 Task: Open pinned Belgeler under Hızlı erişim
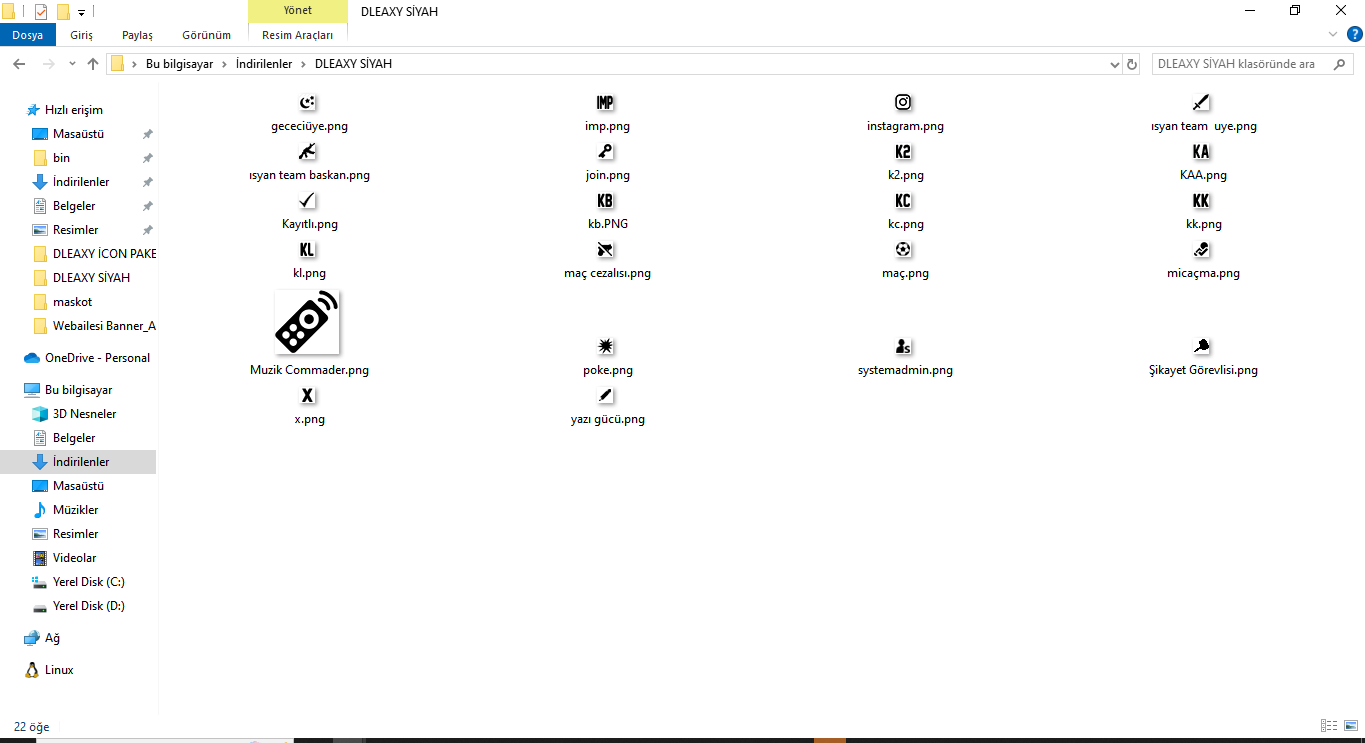point(74,206)
